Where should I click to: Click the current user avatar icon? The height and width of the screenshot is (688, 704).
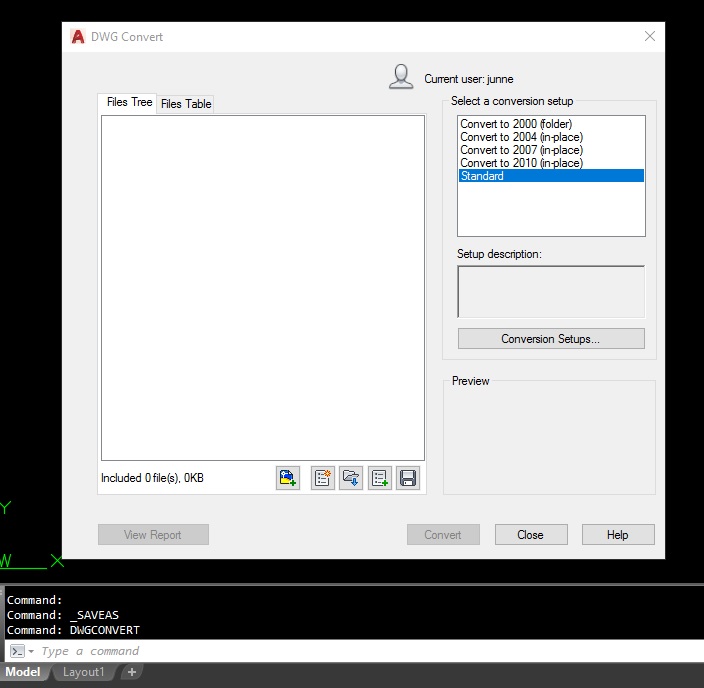coord(401,77)
